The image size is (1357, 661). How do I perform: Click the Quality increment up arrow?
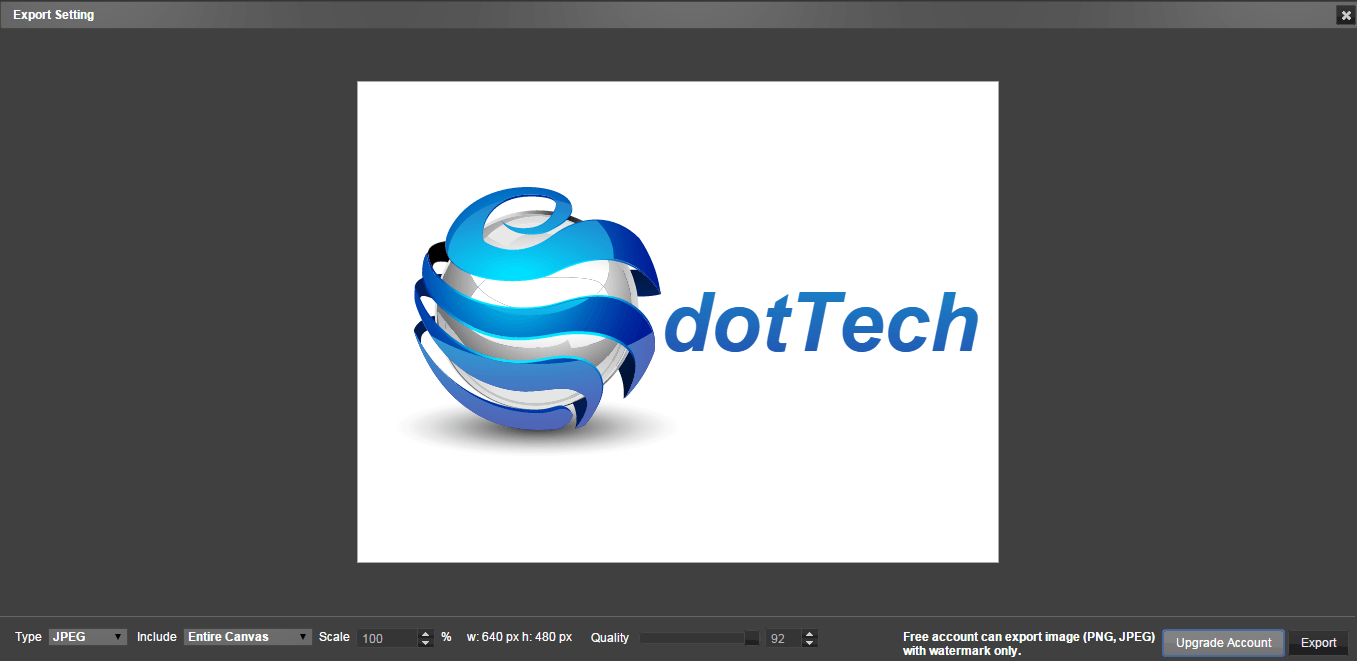[808, 632]
